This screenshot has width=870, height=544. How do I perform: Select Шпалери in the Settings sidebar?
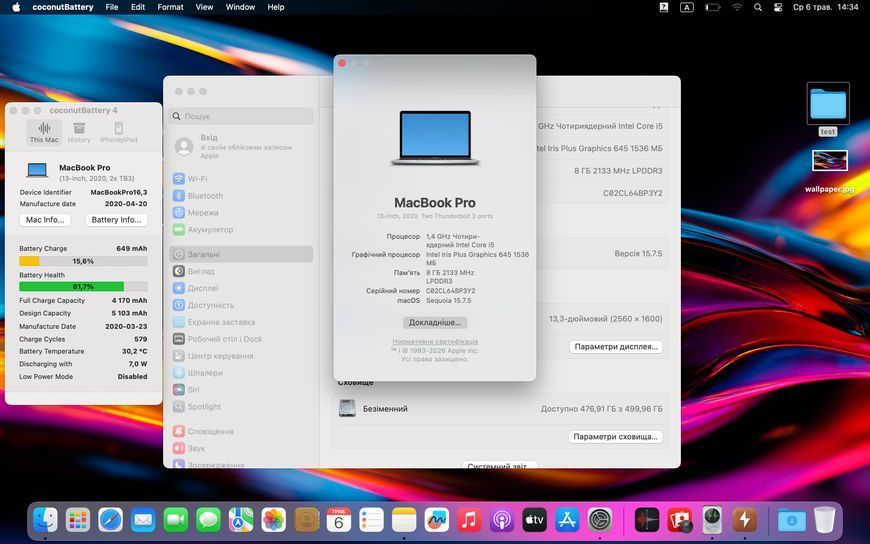tap(241, 372)
